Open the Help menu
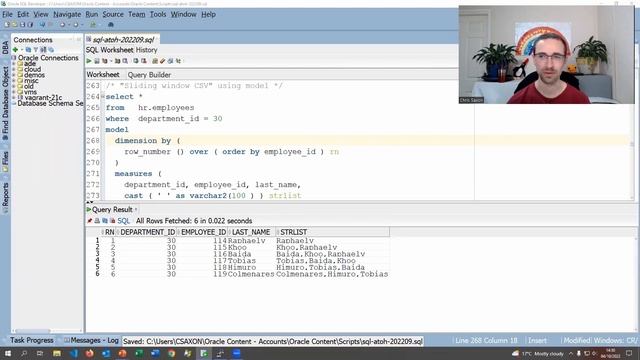640x360 pixels. (208, 14)
